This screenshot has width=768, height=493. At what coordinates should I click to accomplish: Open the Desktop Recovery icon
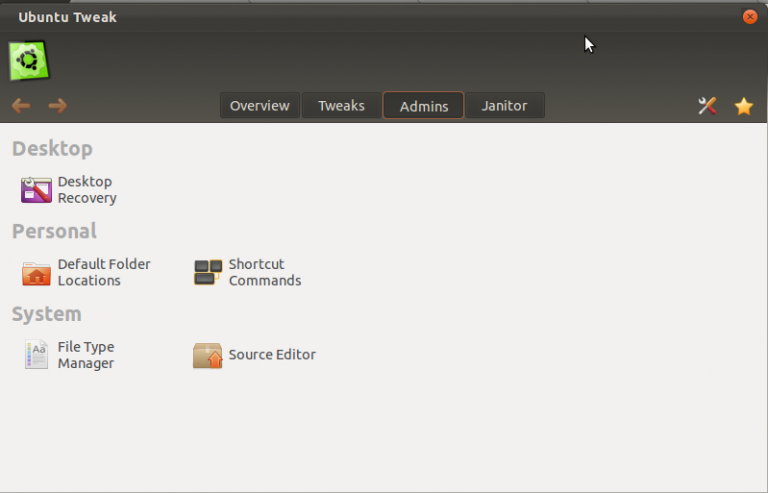[36, 190]
